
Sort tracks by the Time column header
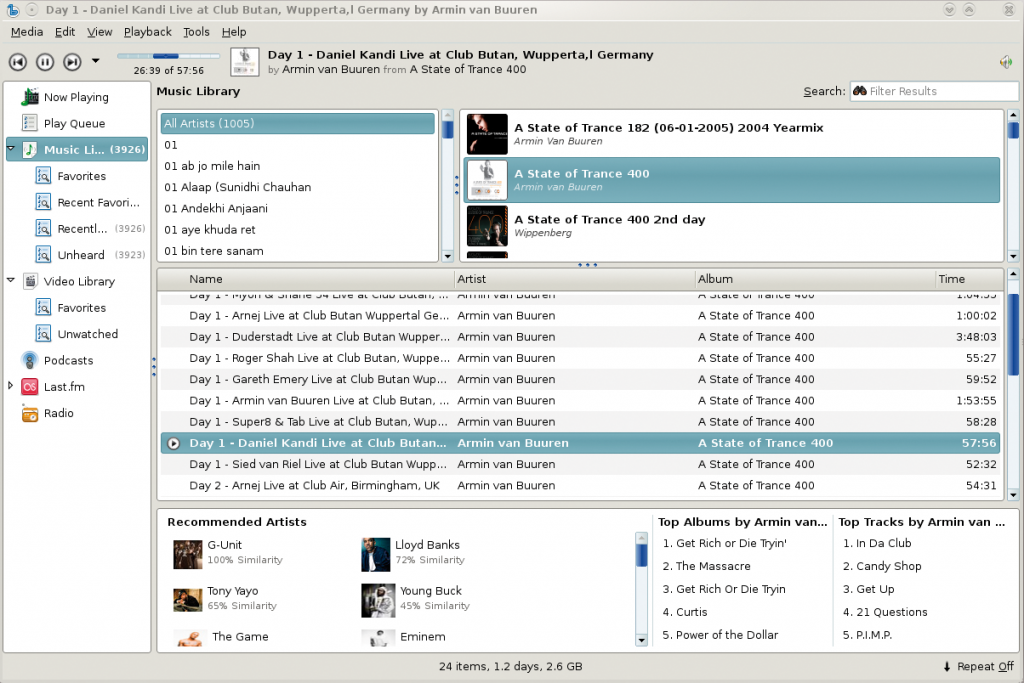[969, 279]
